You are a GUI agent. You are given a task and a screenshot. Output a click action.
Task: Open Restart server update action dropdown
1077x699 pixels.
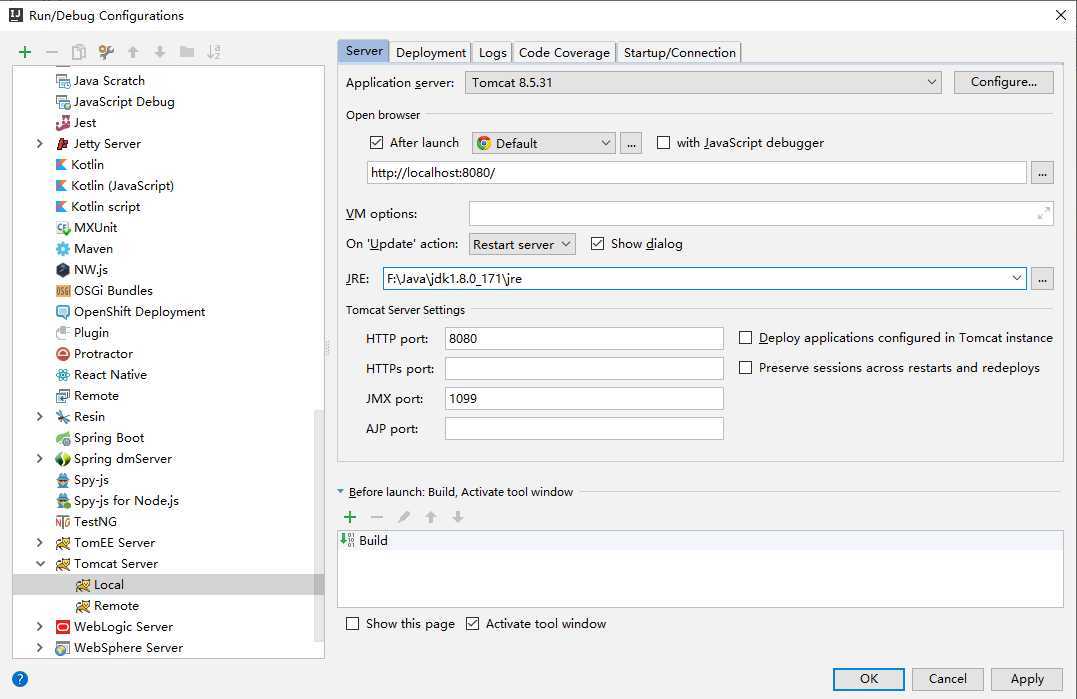pyautogui.click(x=522, y=244)
